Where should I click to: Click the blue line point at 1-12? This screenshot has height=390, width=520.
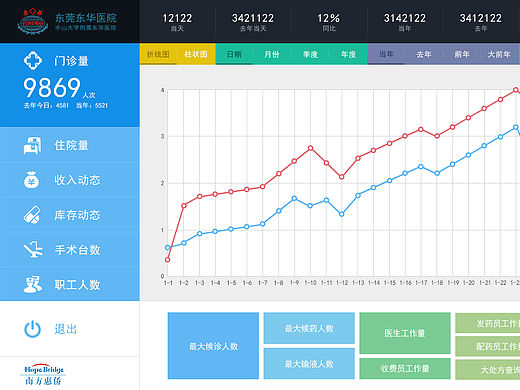(342, 214)
